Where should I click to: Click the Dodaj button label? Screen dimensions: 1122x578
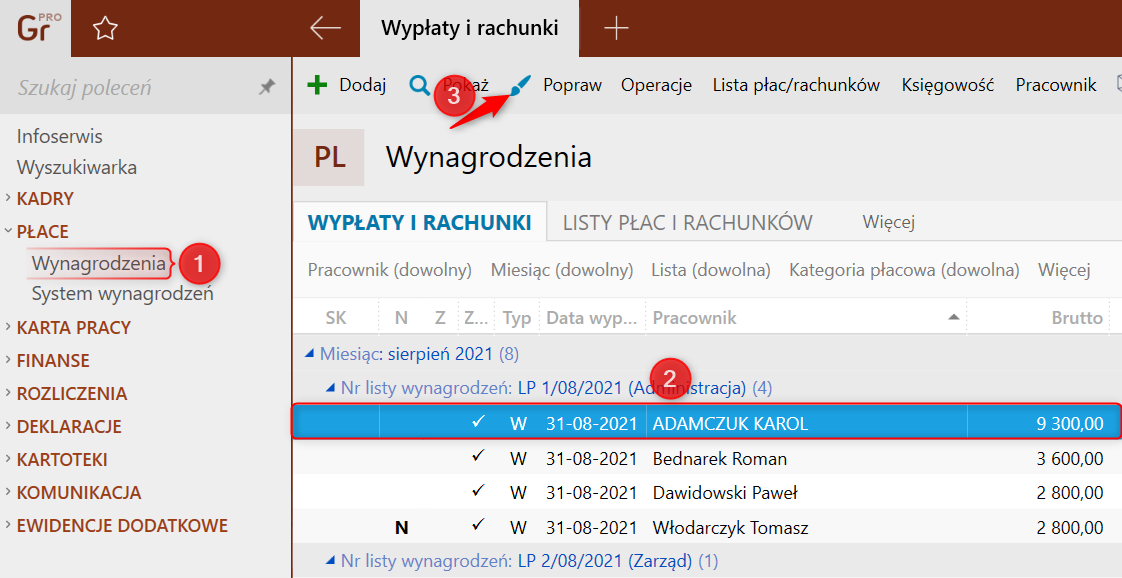[x=363, y=85]
